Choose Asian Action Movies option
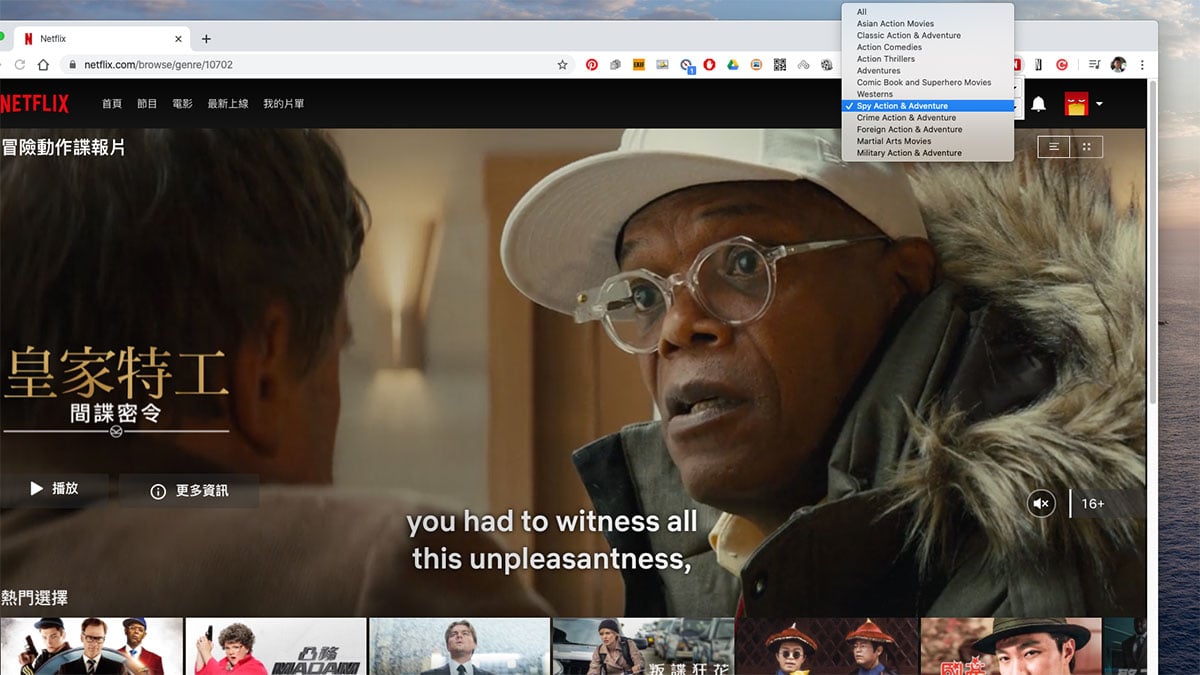This screenshot has height=675, width=1200. (x=928, y=24)
